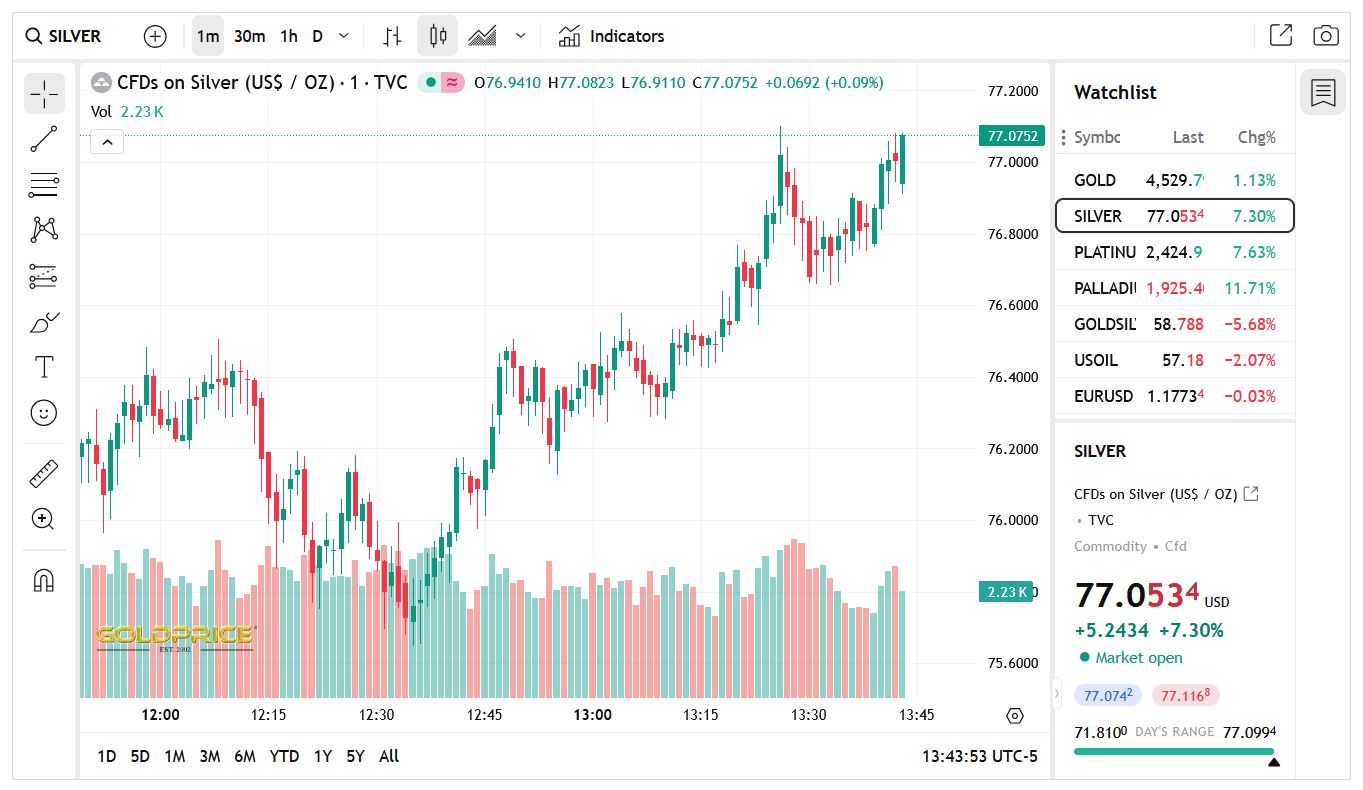Set the range to 1D
This screenshot has width=1363, height=790.
107,756
